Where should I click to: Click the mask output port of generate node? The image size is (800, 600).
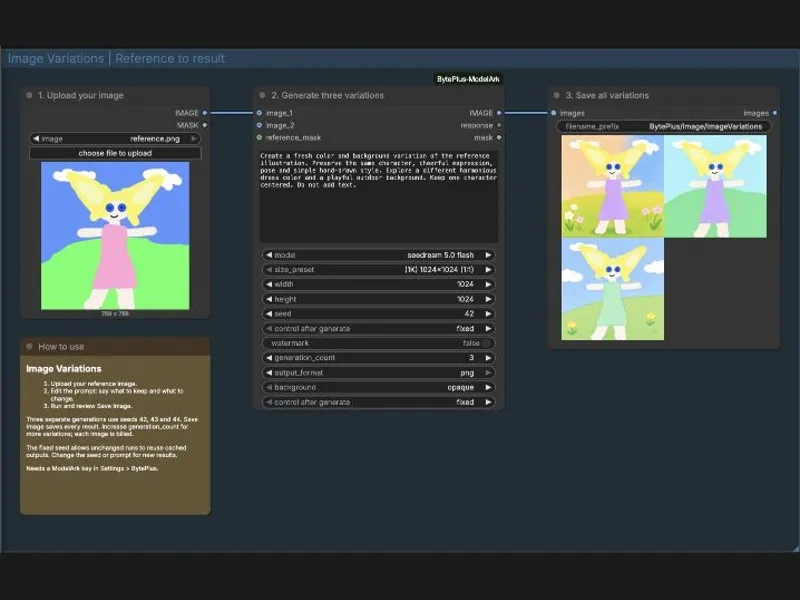[499, 137]
